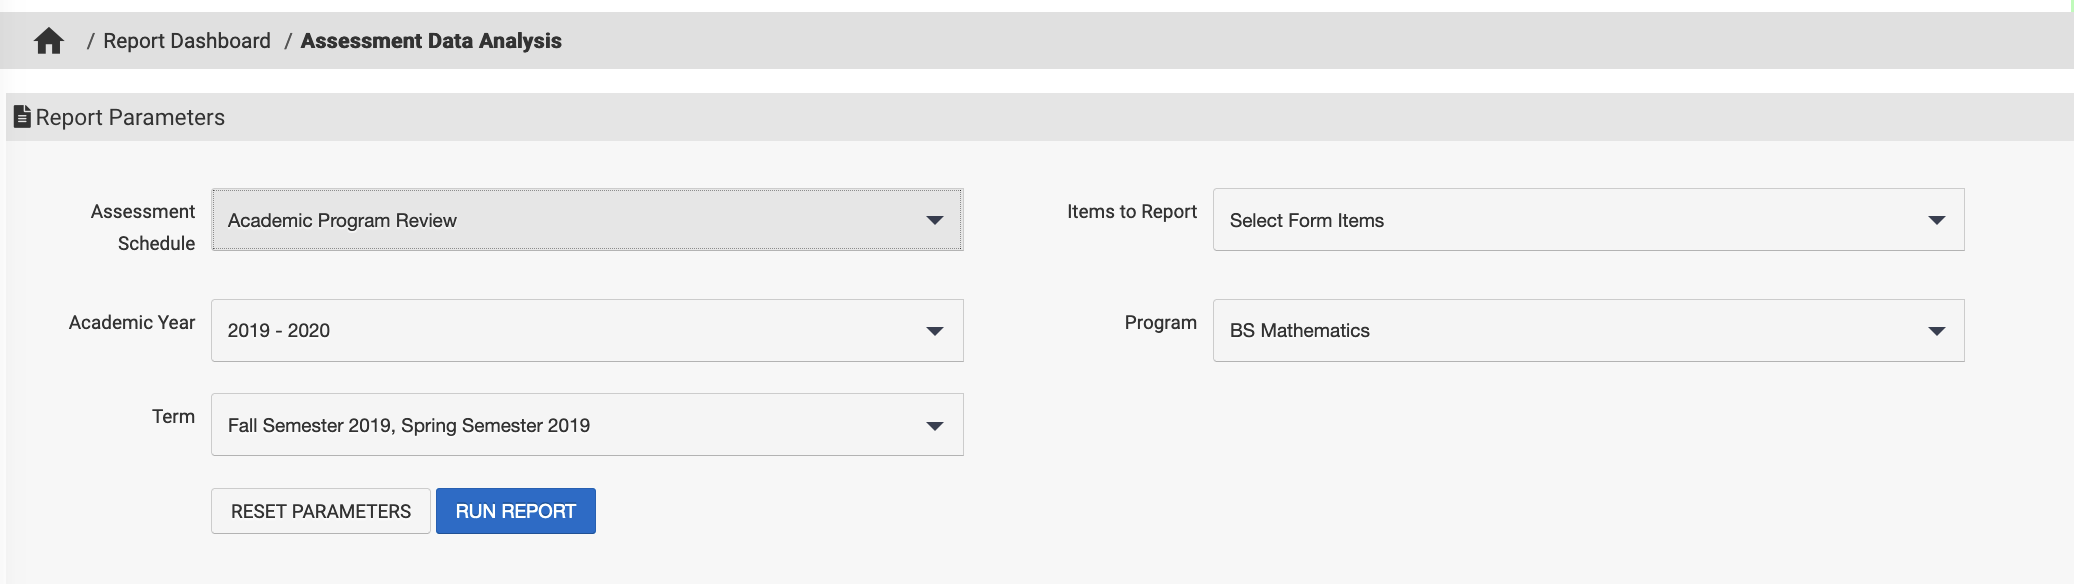Click the caret arrow of Academic Year dropdown
2074x584 pixels.
(935, 331)
